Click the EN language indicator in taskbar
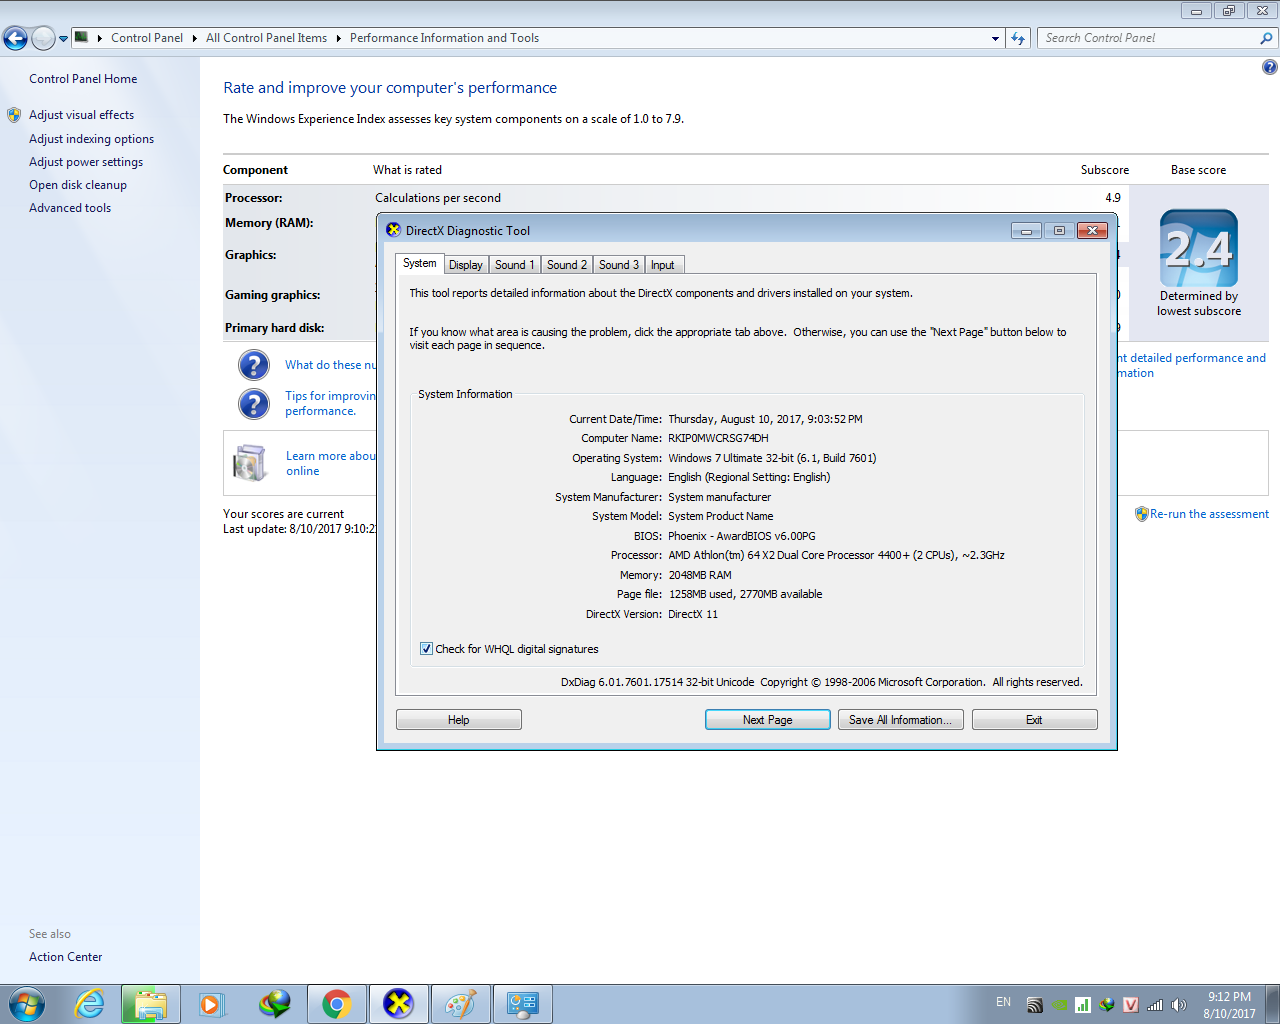The height and width of the screenshot is (1024, 1280). [1003, 1002]
